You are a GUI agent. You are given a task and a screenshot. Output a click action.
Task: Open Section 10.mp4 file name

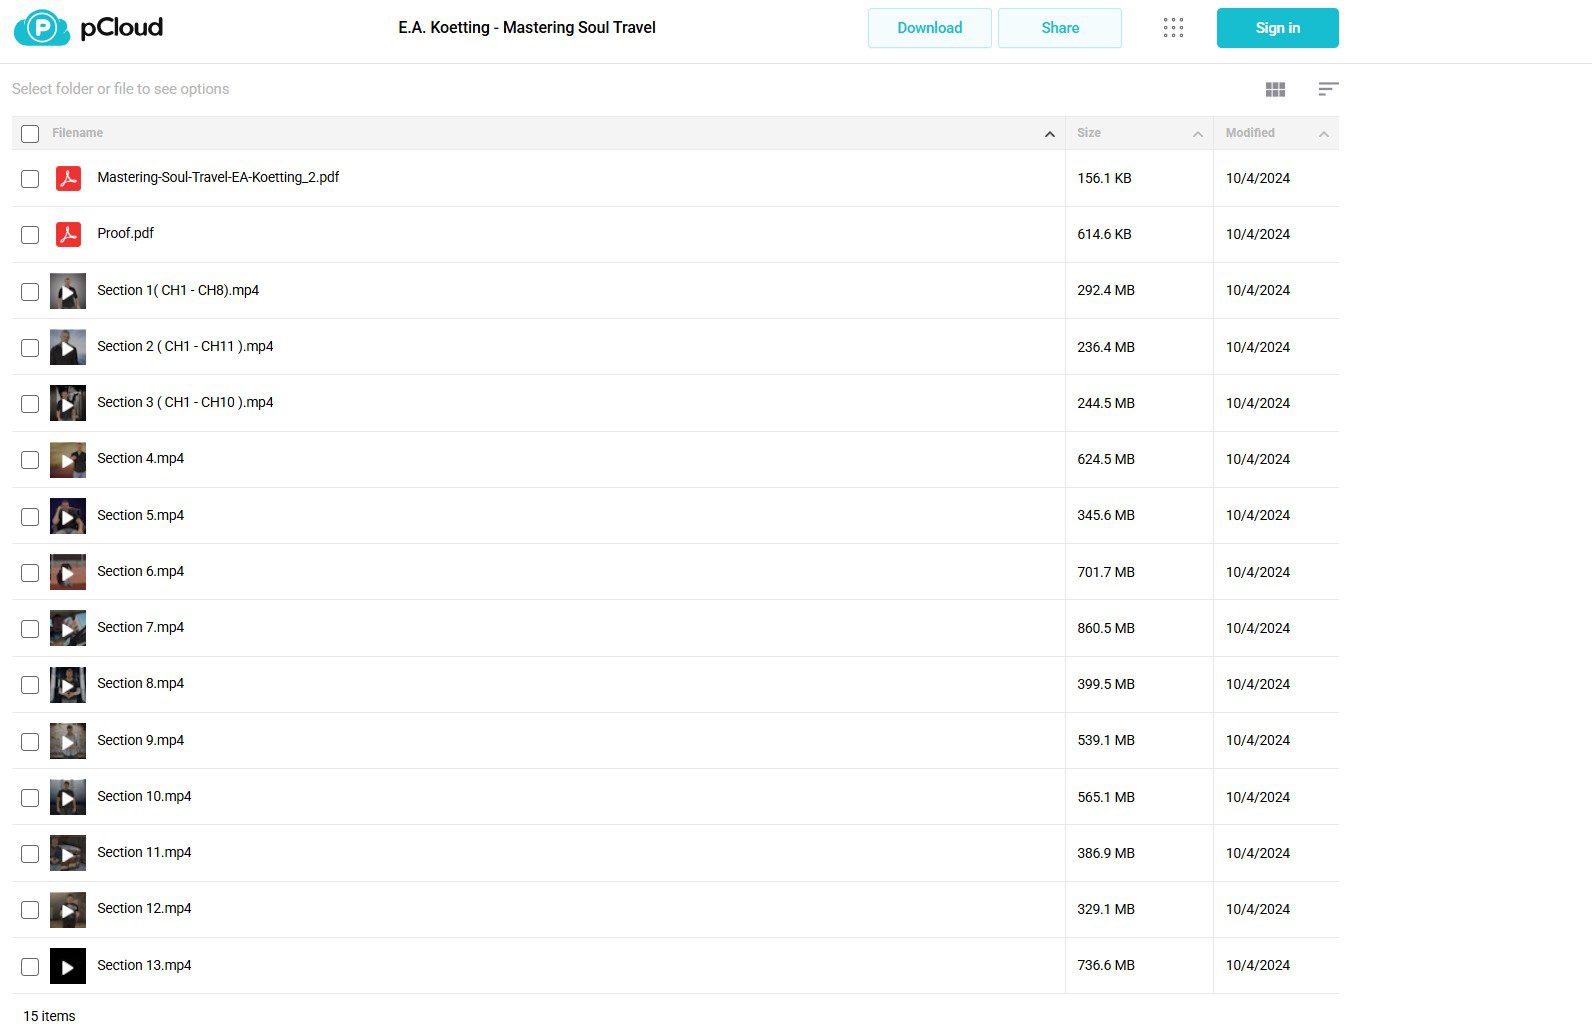144,796
